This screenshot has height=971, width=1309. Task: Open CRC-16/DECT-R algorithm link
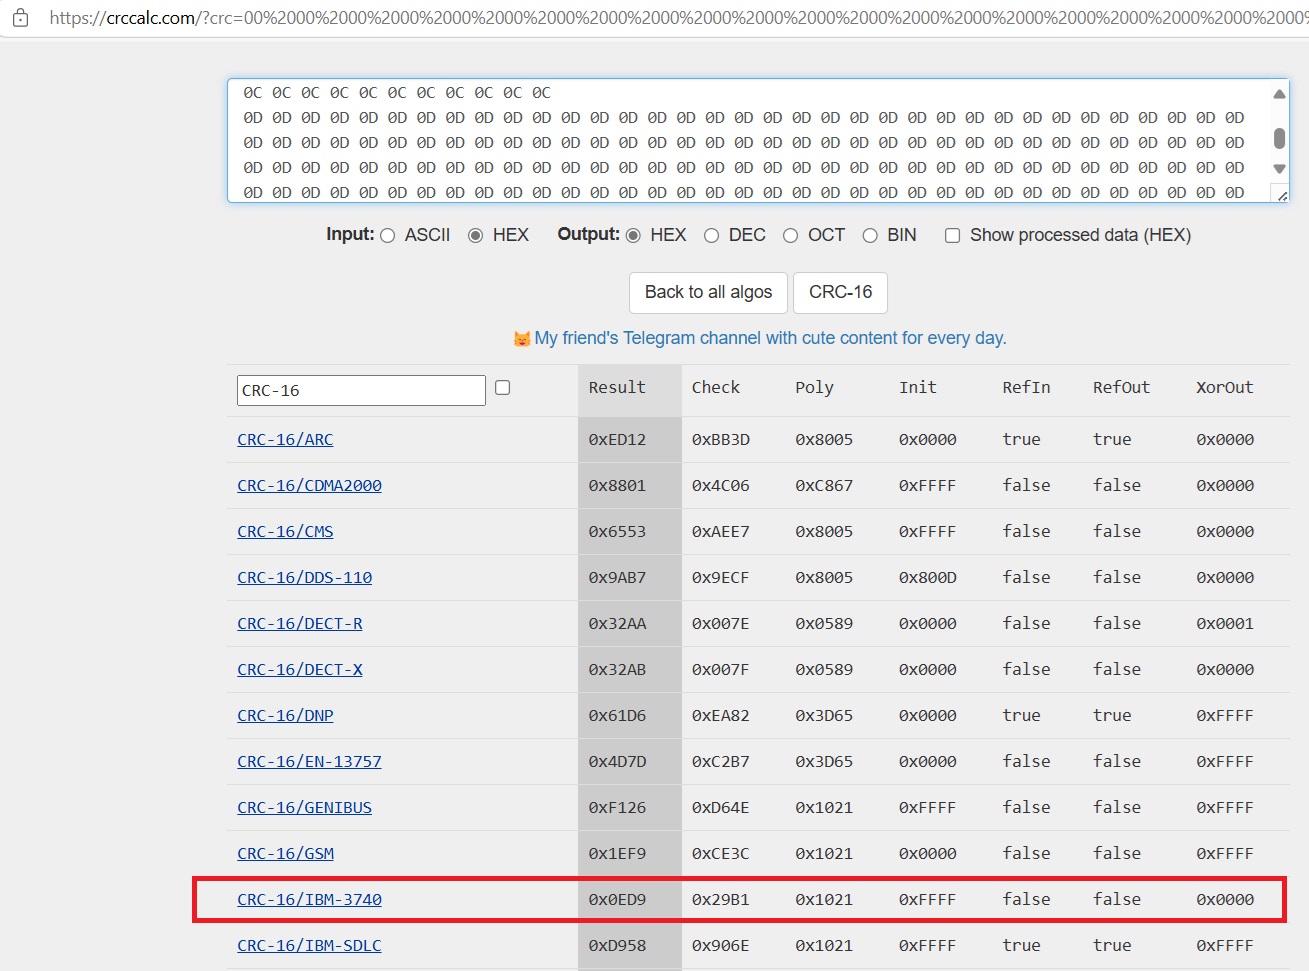[300, 623]
